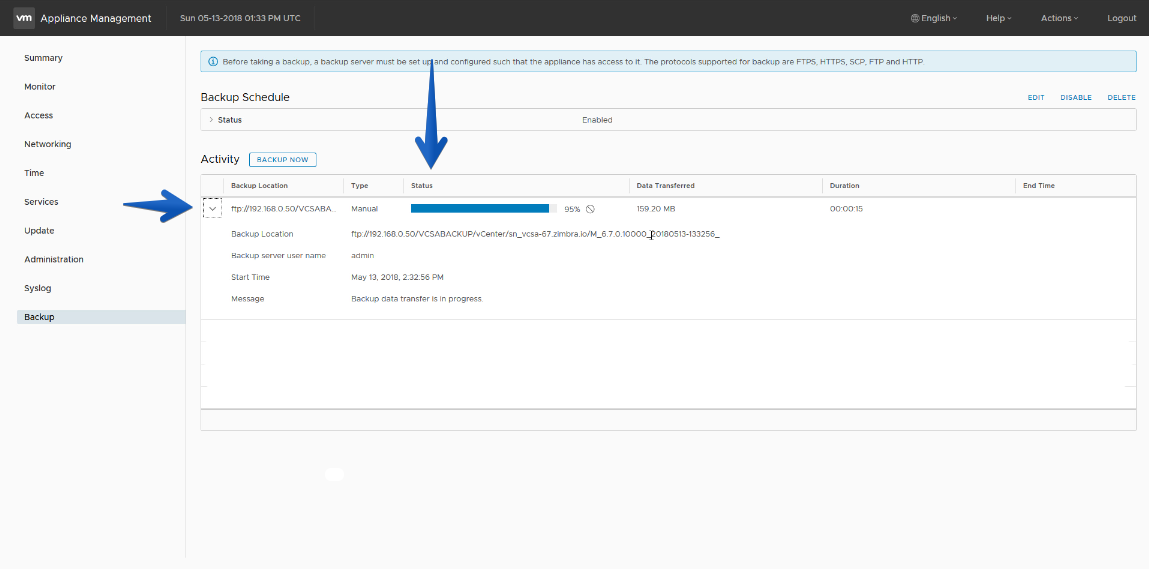Click the Duration column header

tap(844, 186)
